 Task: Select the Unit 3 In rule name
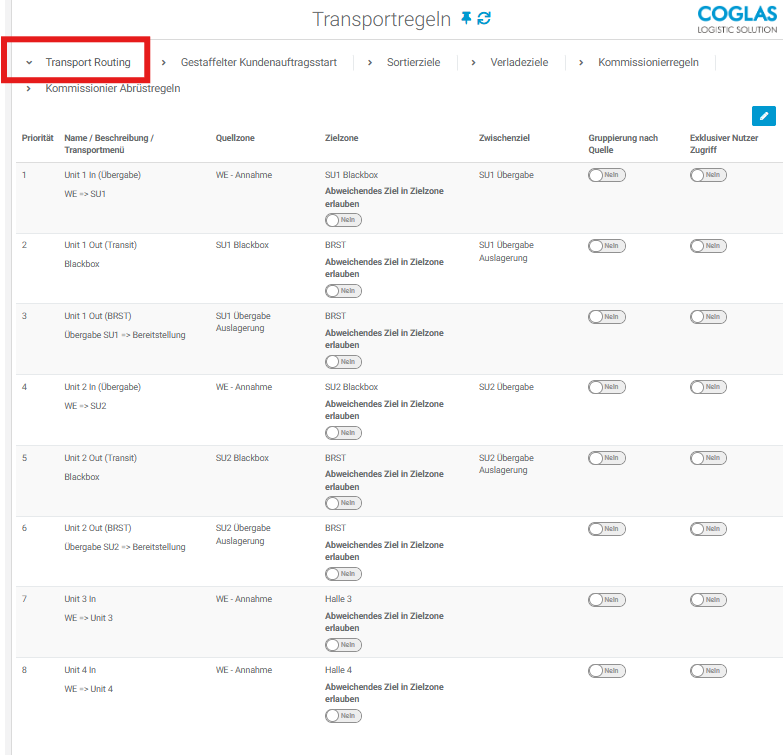pos(80,599)
